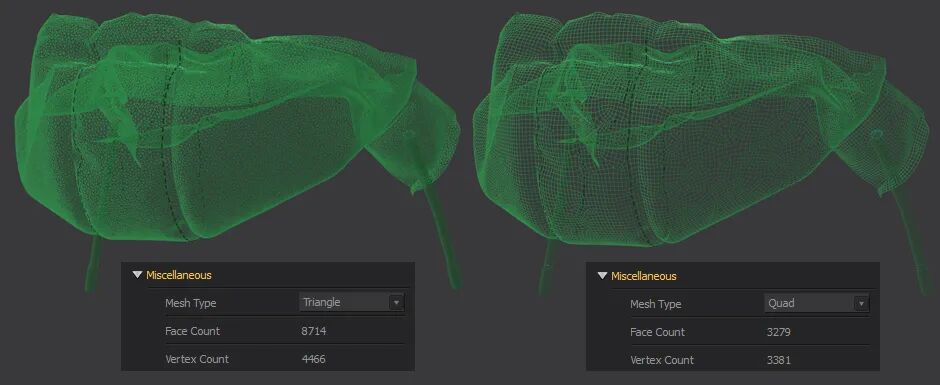
Task: Click the Miscellaneous heading in left panel
Action: click(x=179, y=275)
